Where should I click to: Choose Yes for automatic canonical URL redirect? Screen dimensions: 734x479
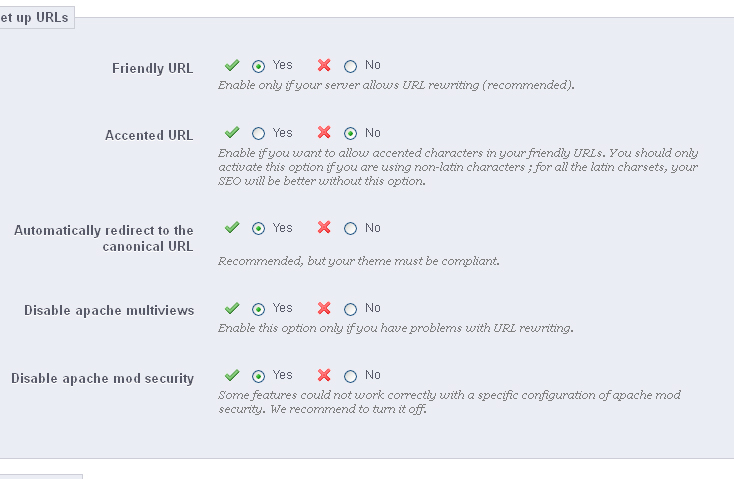259,229
